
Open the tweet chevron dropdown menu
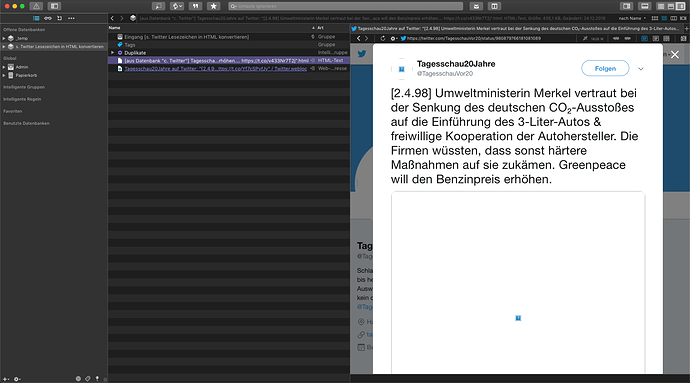(x=641, y=69)
